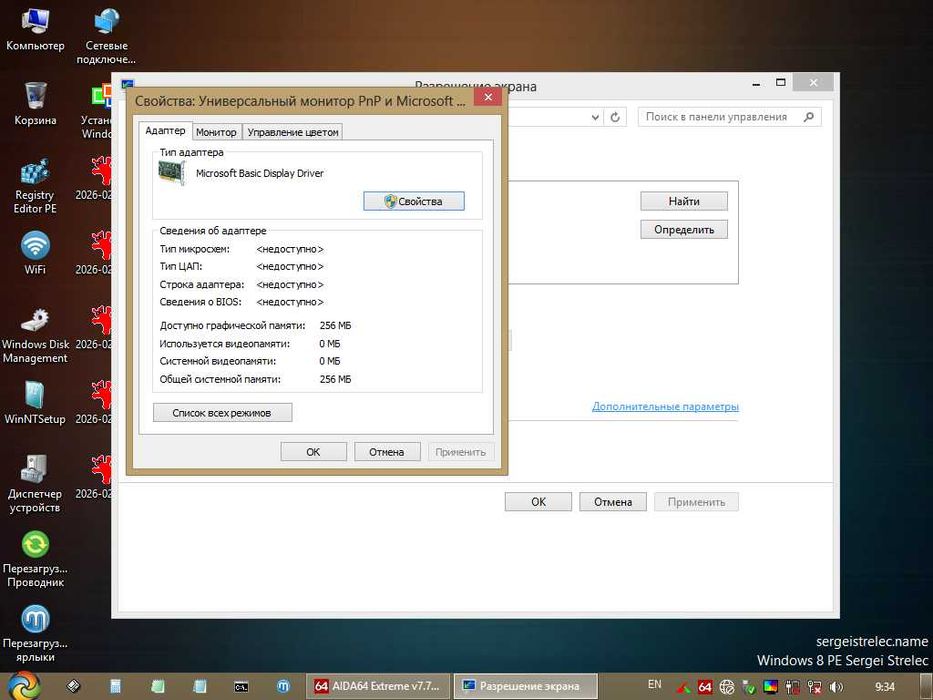Screen dimensions: 933x700
Task: Switch to Разрешение экрана taskbar window
Action: click(526, 686)
